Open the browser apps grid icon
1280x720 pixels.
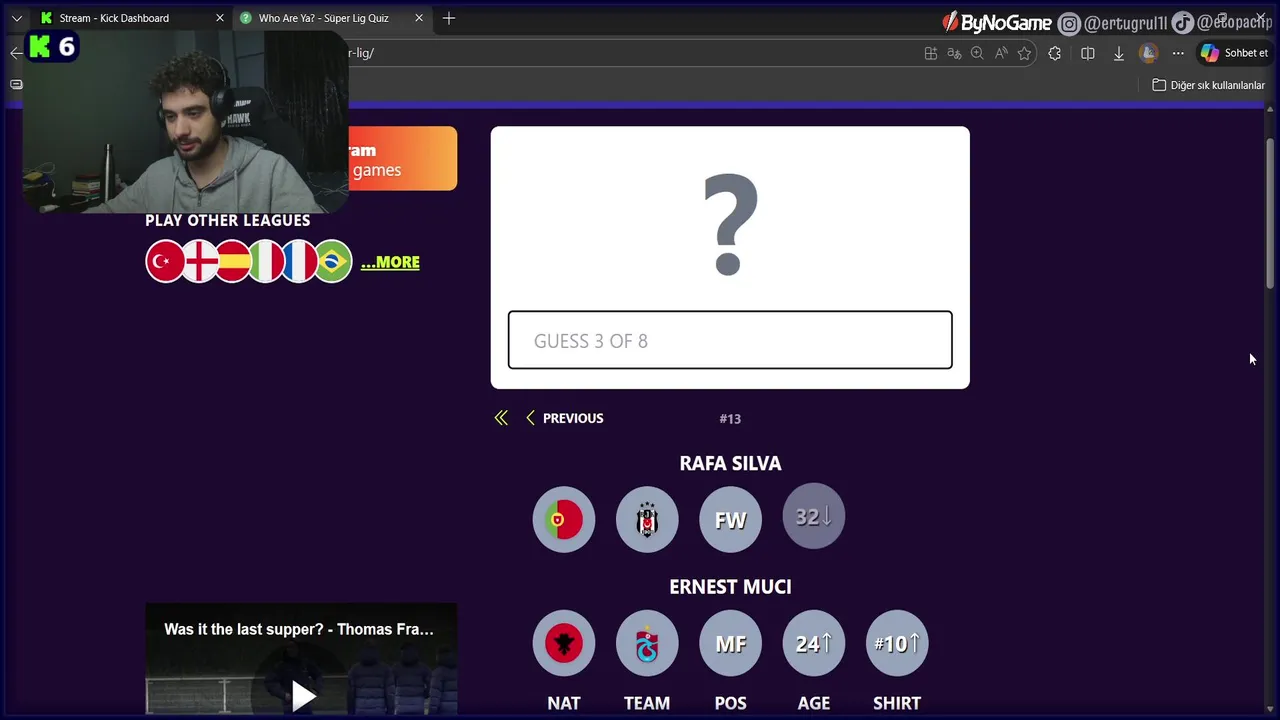tap(931, 53)
